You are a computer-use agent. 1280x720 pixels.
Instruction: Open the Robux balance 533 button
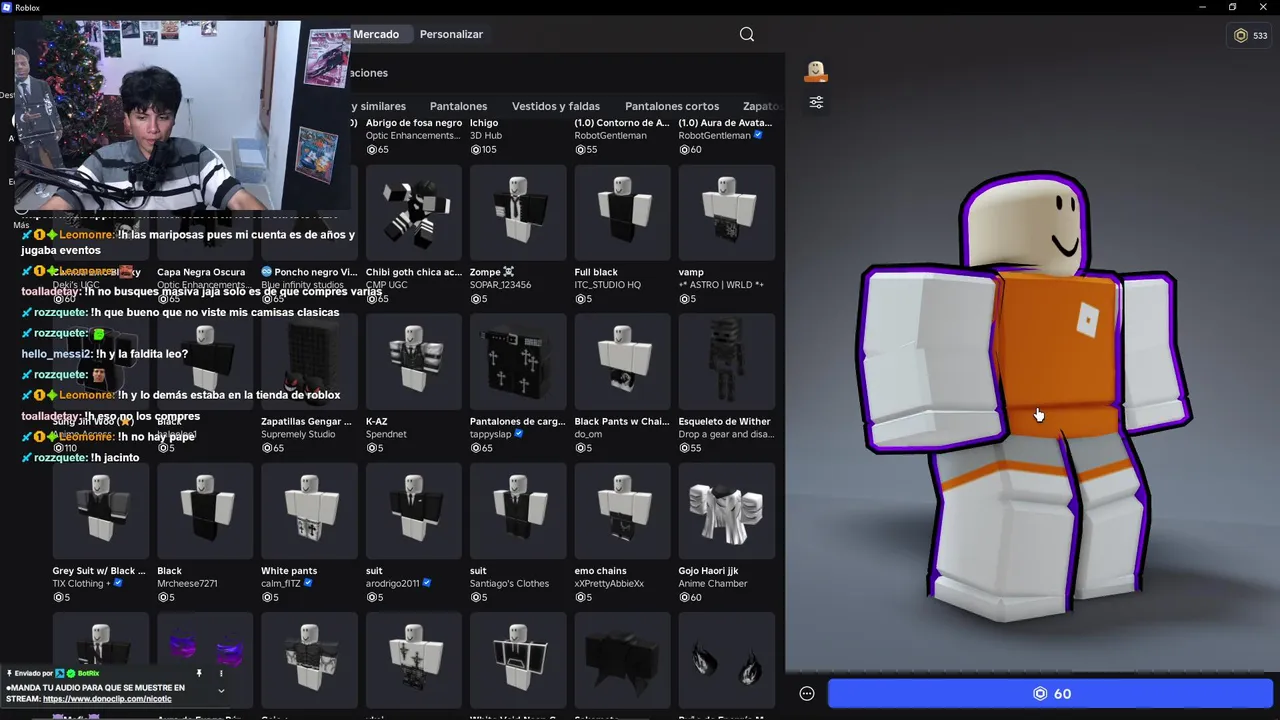[x=1251, y=35]
